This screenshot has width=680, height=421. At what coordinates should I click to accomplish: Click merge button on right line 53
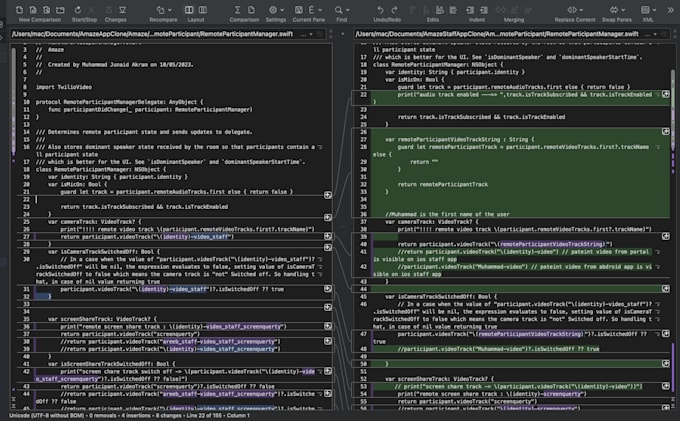pyautogui.click(x=666, y=386)
